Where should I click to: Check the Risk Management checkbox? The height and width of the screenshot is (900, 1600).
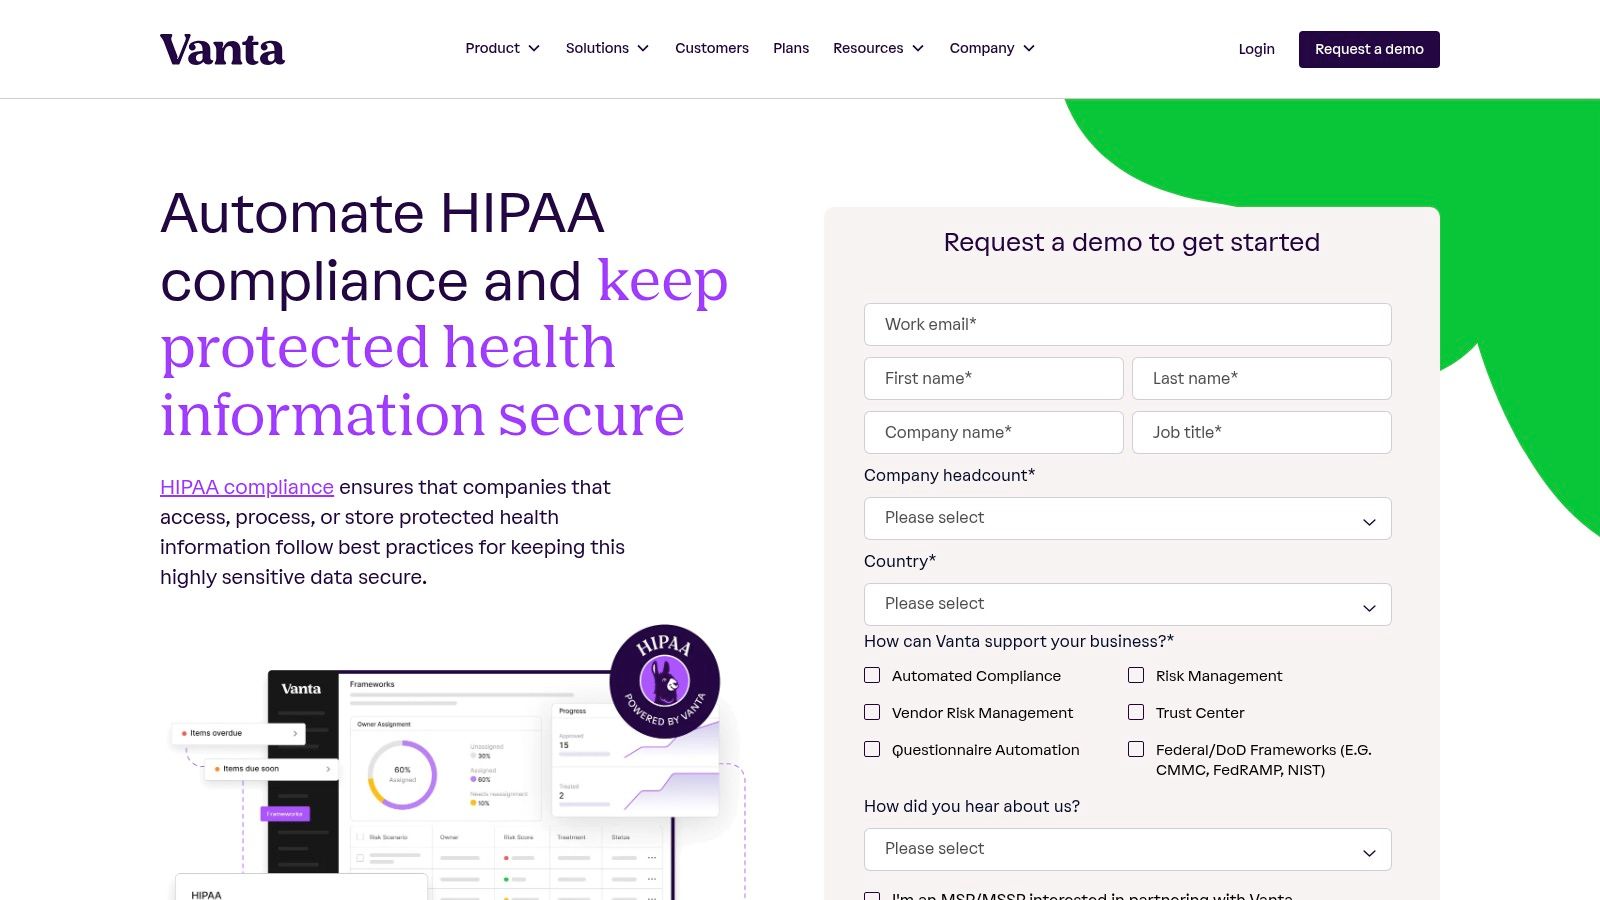pyautogui.click(x=1136, y=676)
